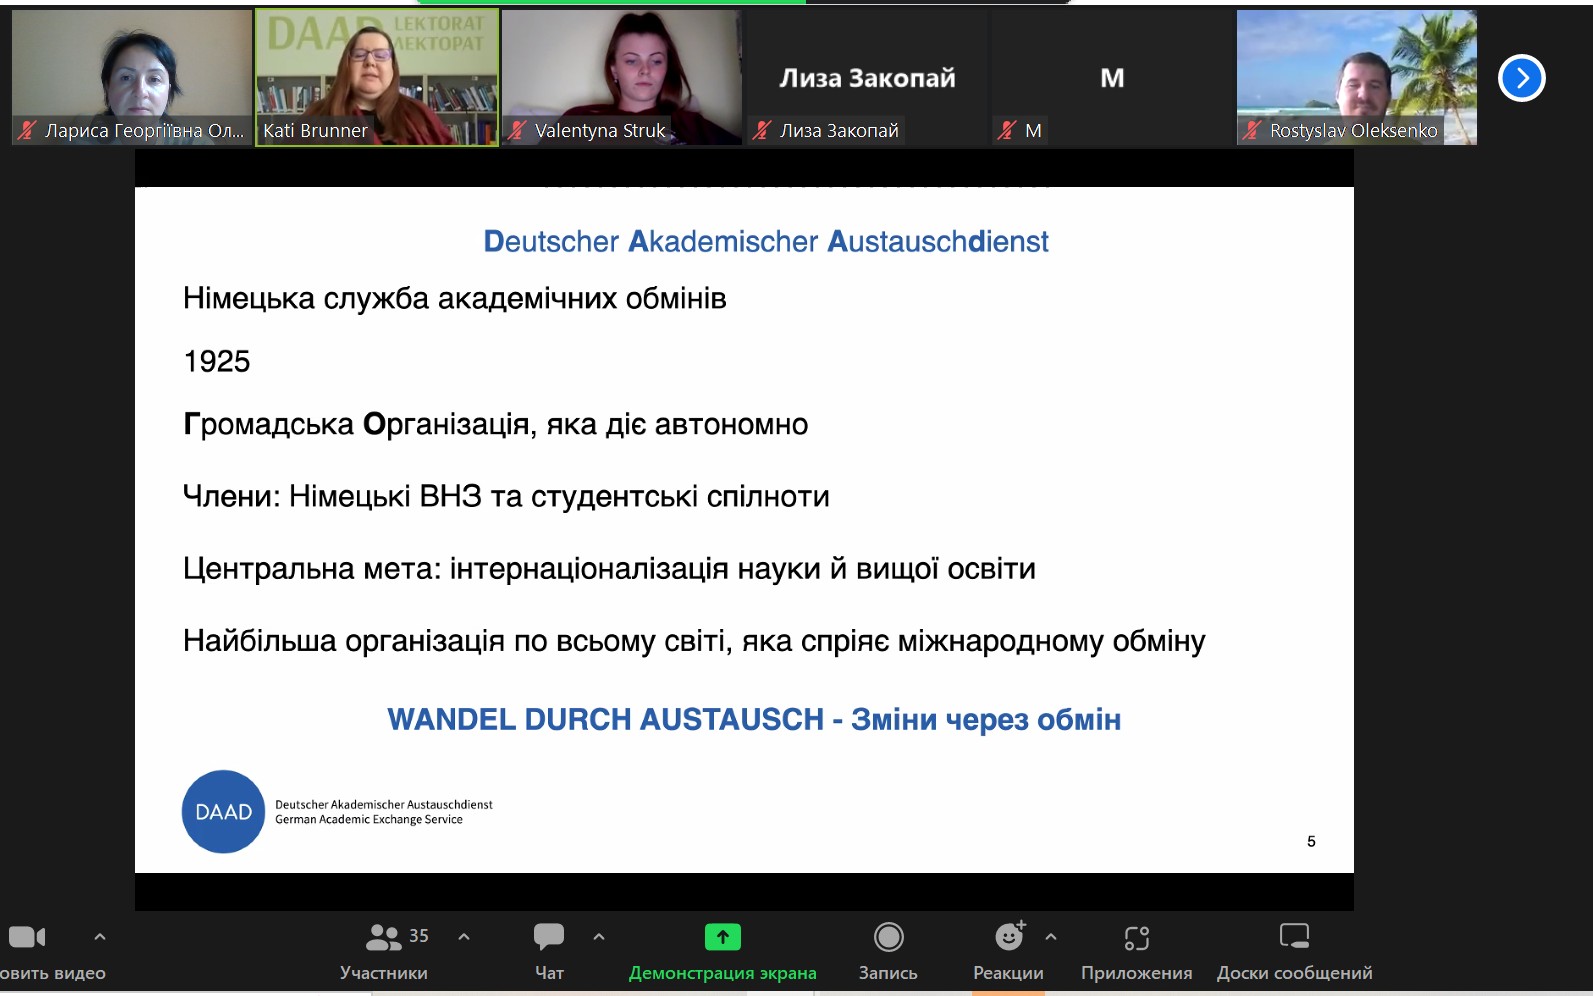Select participant tile labeled M

pos(1112,78)
